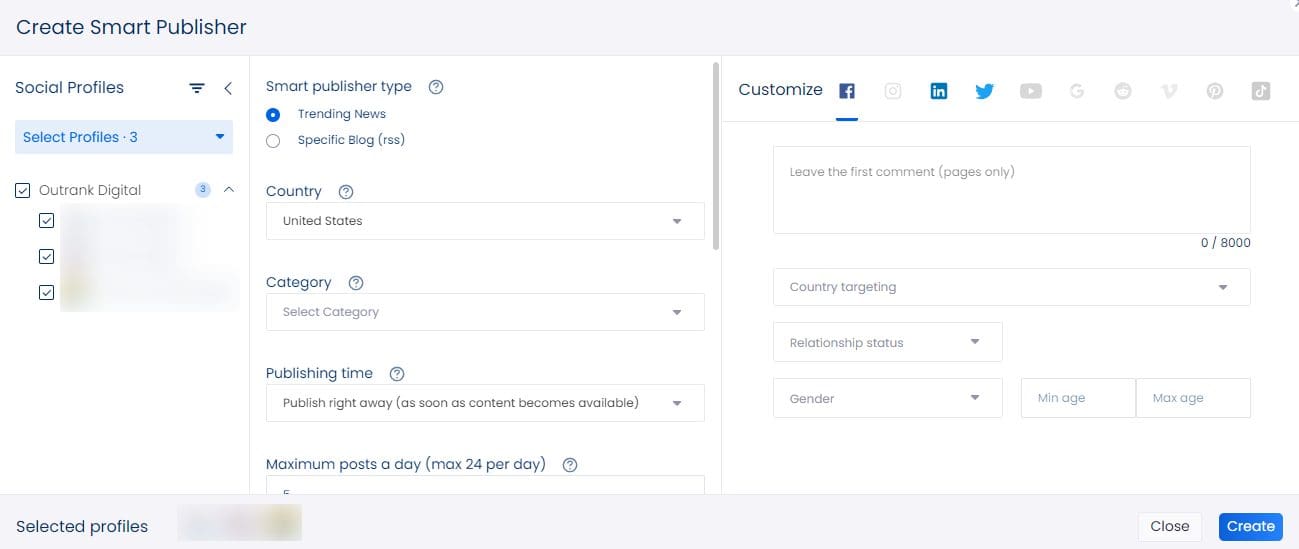Viewport: 1299px width, 549px height.
Task: Open the Publishing time dropdown
Action: tap(485, 403)
